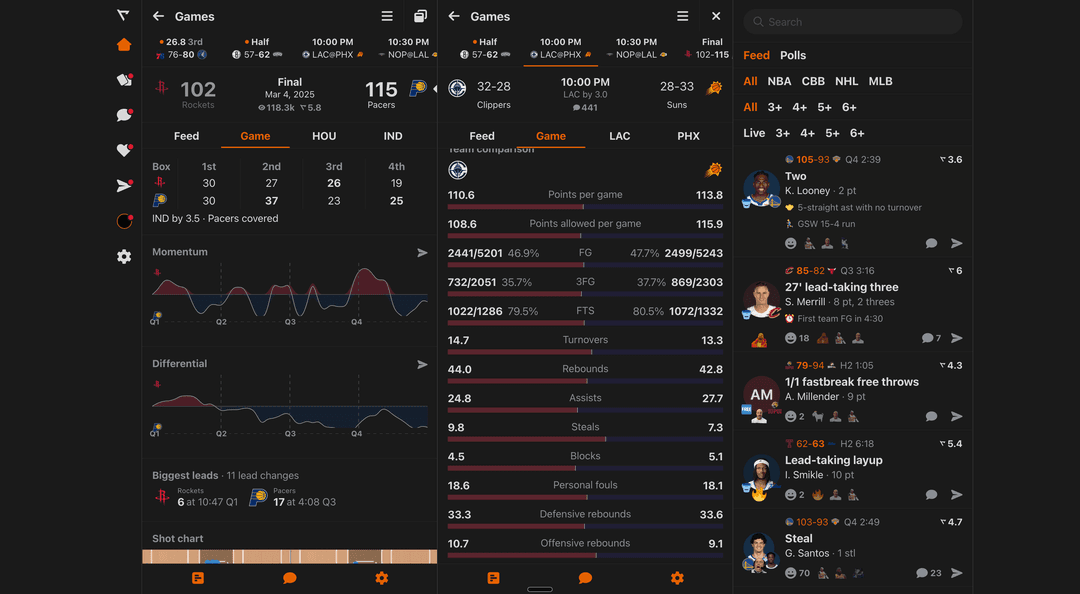The height and width of the screenshot is (594, 1080).
Task: Switch to the IND tab
Action: point(393,136)
